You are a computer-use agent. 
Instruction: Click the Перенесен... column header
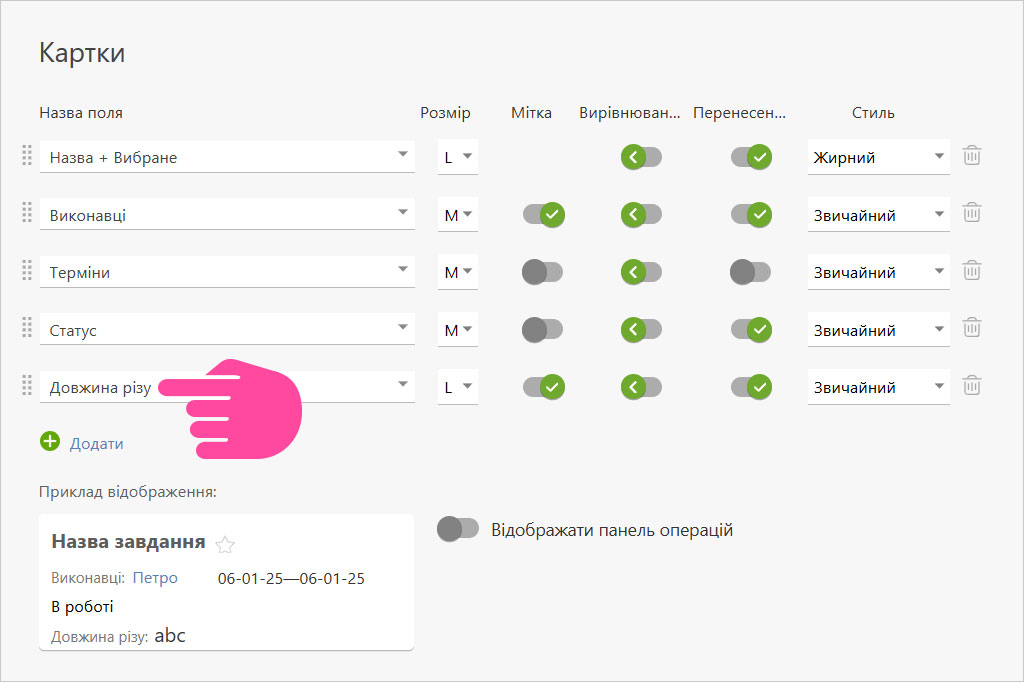click(739, 113)
